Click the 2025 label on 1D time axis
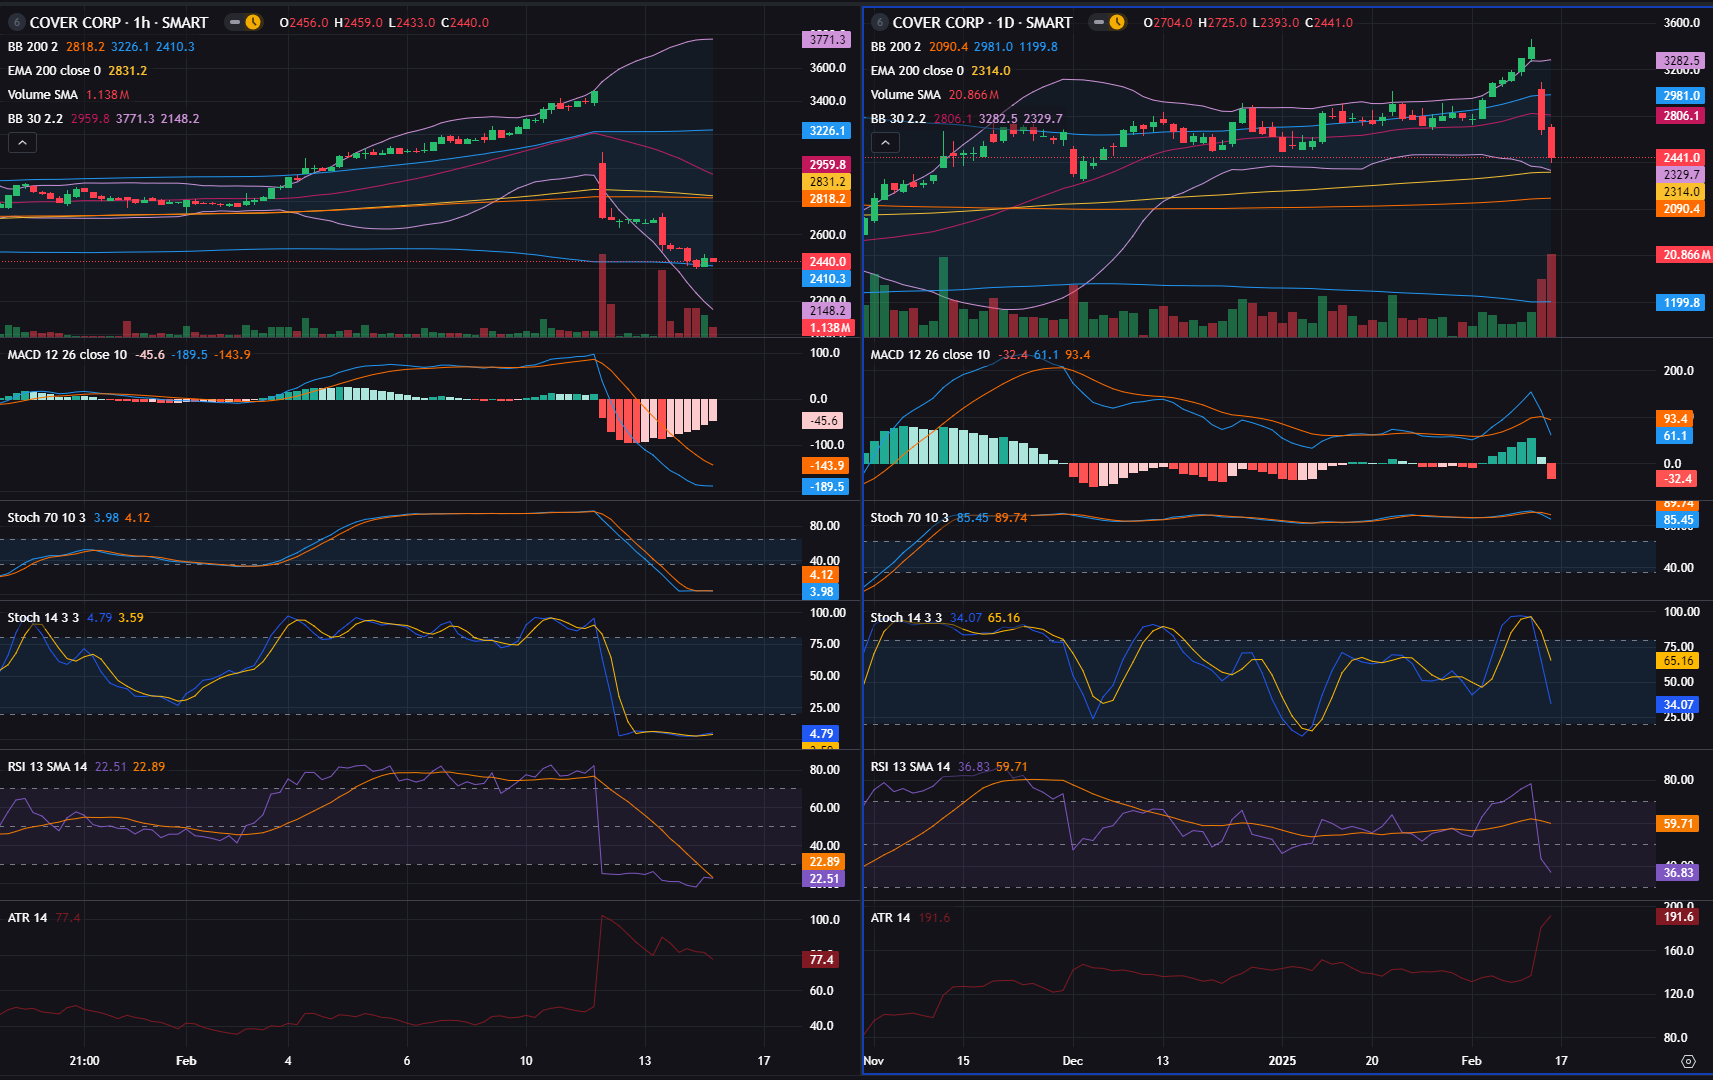This screenshot has width=1713, height=1080. point(1282,1061)
